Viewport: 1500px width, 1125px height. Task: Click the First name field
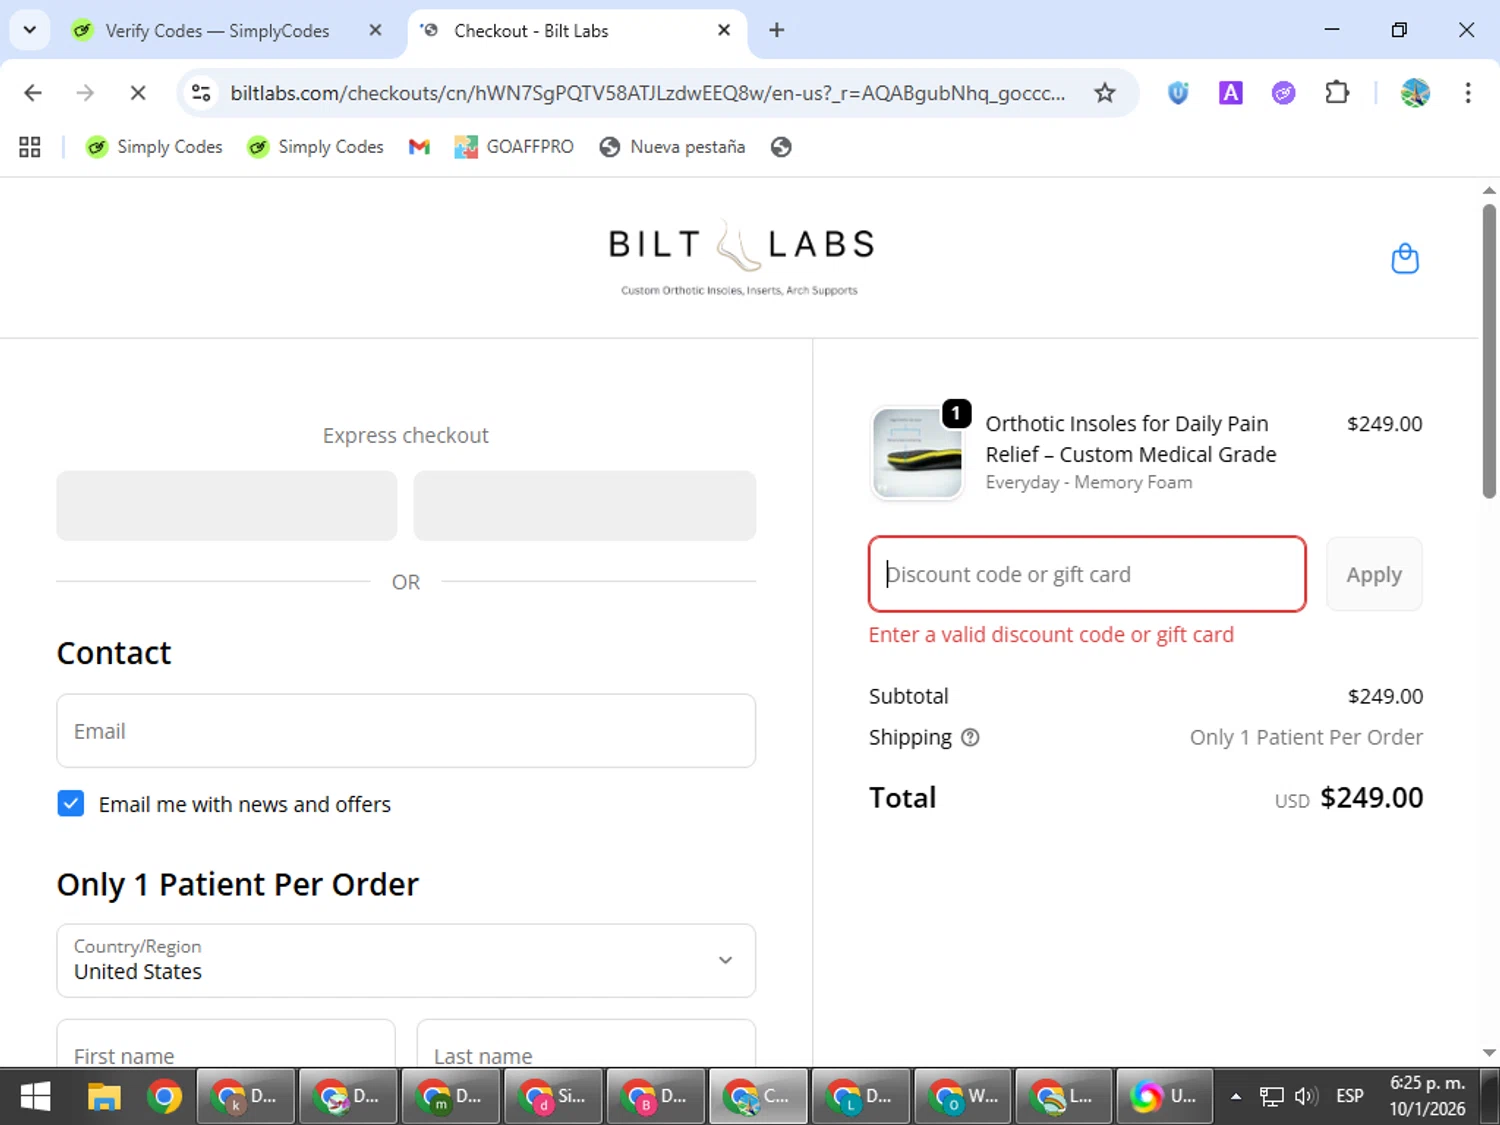pyautogui.click(x=226, y=1045)
